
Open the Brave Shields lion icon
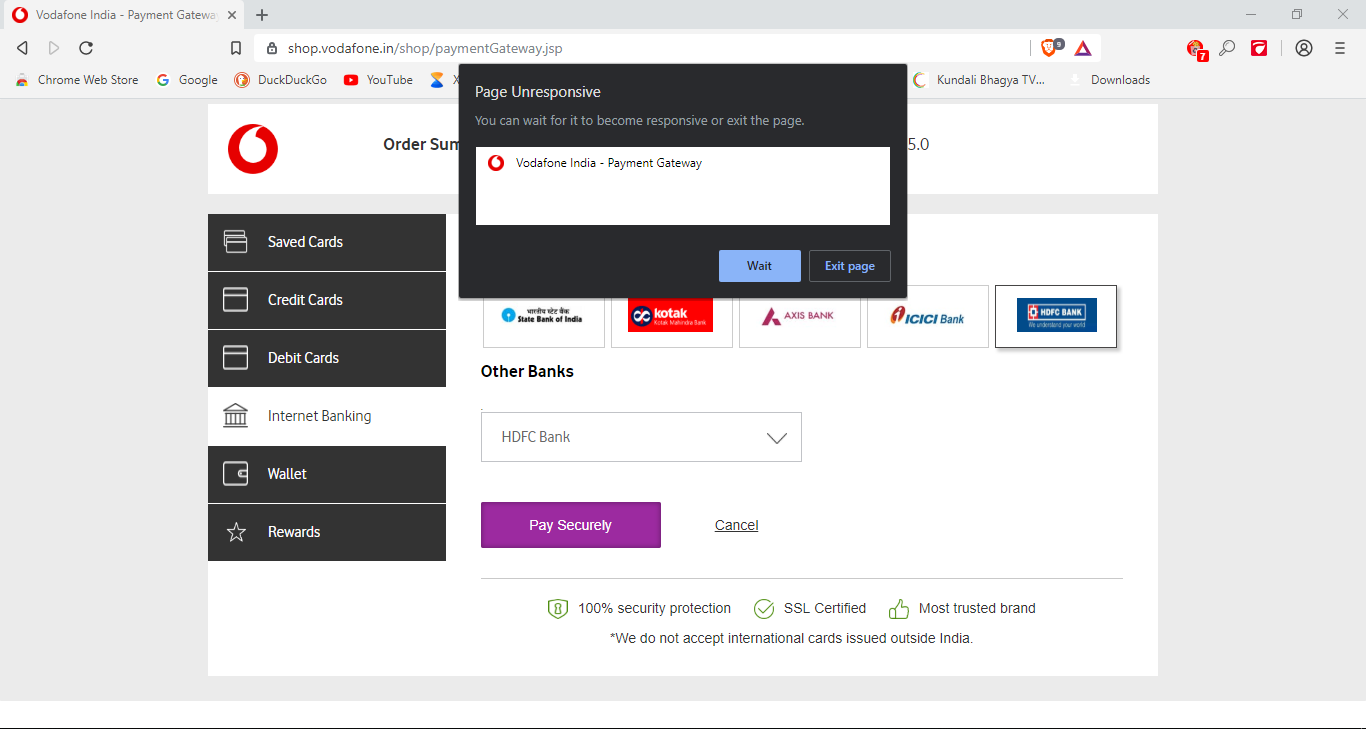(1051, 47)
